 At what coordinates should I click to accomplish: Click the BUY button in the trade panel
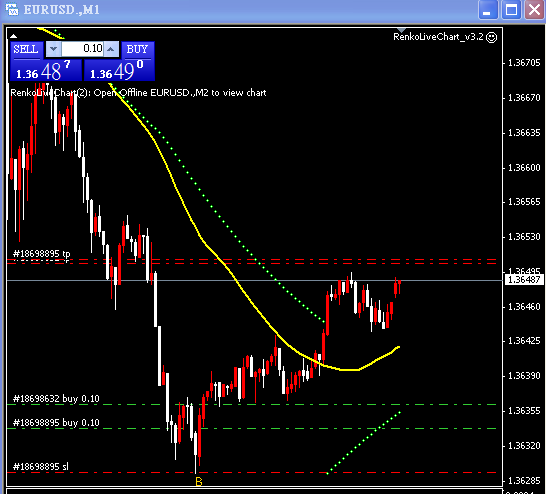138,49
